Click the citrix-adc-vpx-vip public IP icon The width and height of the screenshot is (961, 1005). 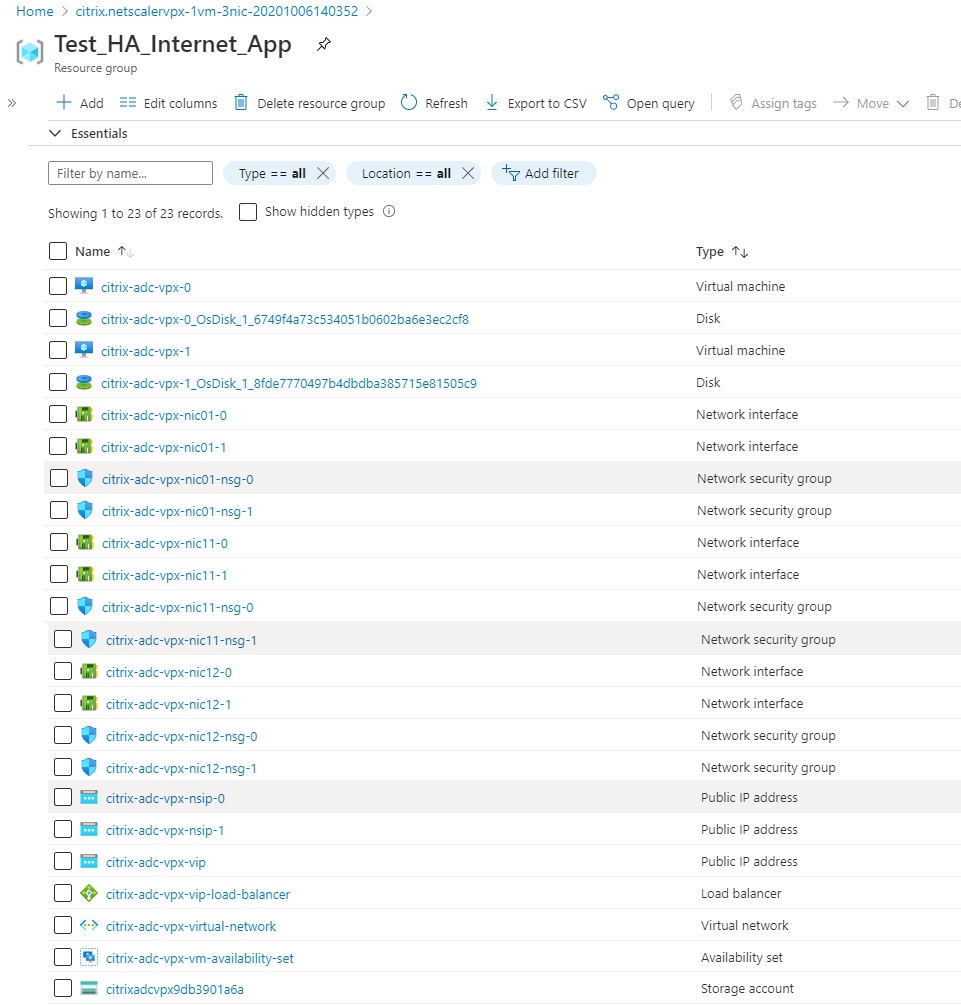[x=89, y=861]
